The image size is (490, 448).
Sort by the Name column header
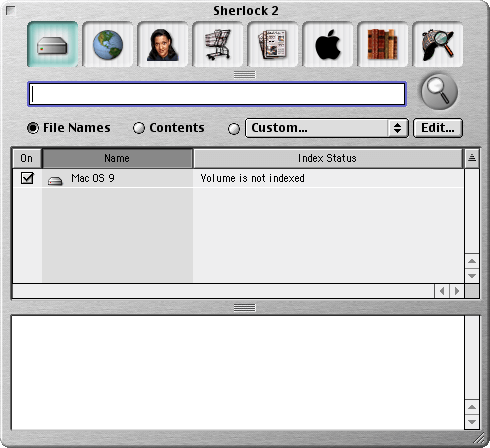[x=117, y=158]
